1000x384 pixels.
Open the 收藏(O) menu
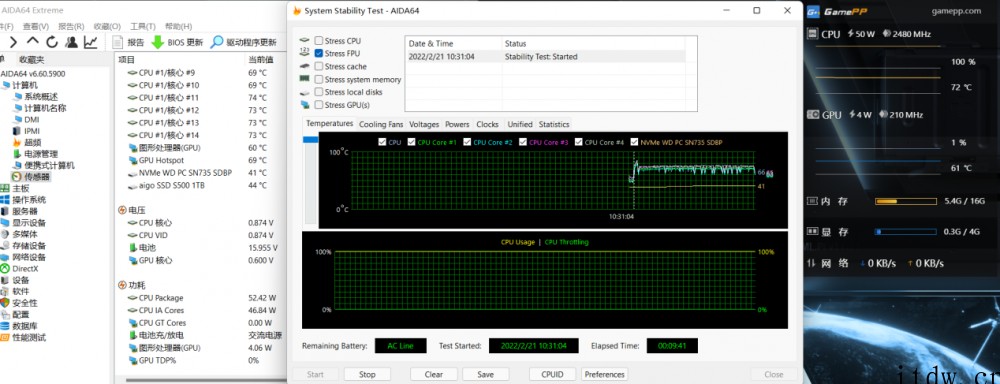(107, 26)
